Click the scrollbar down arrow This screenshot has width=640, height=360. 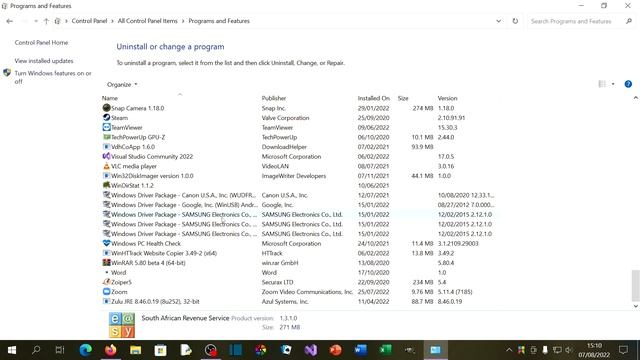point(635,306)
